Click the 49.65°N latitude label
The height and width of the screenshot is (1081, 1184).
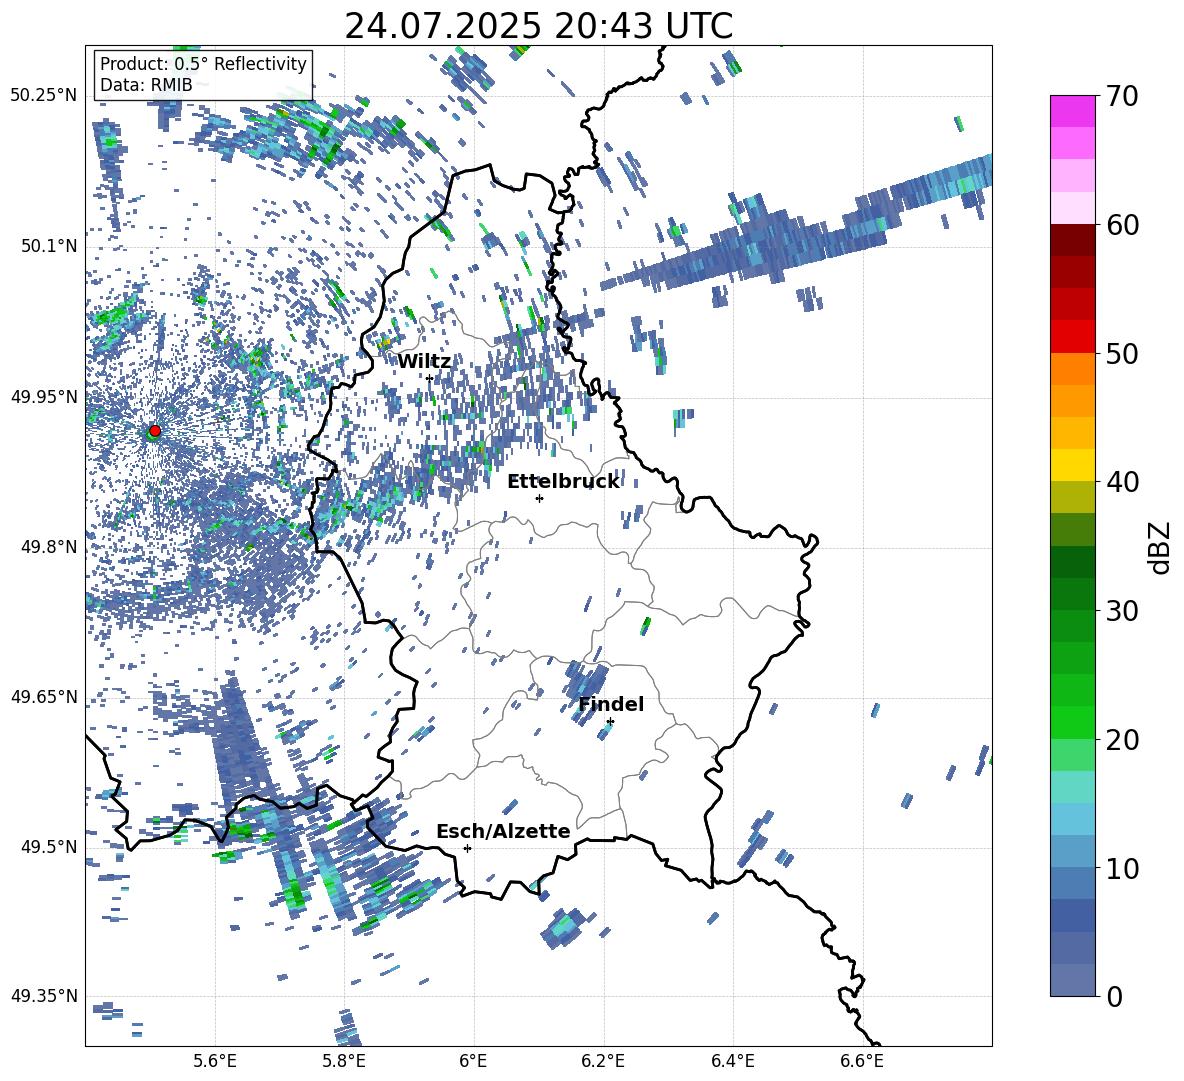(44, 697)
